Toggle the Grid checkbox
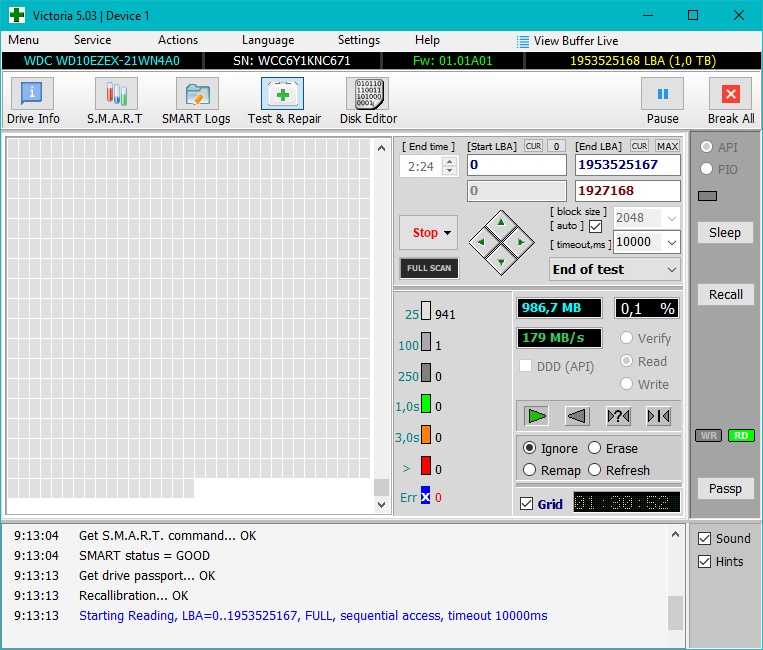 coord(527,504)
